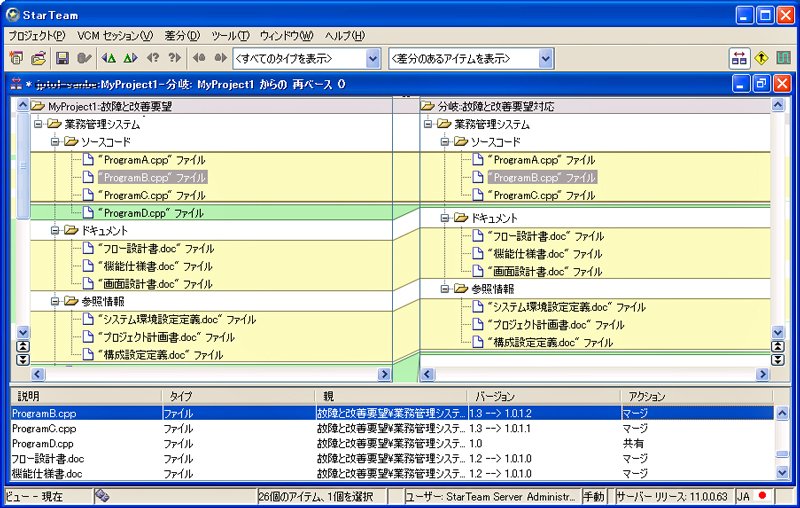Collapse 参照情報 node in left tree
This screenshot has width=800, height=508.
tap(55, 301)
